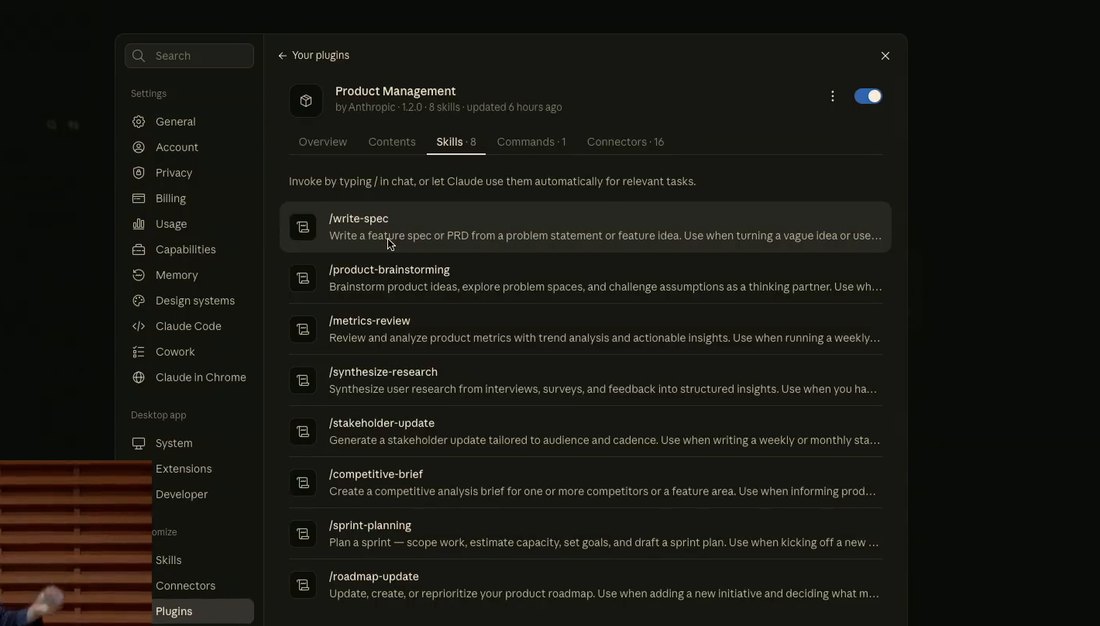Click the magnifier icon in Search box
The width and height of the screenshot is (1100, 626).
click(x=139, y=56)
